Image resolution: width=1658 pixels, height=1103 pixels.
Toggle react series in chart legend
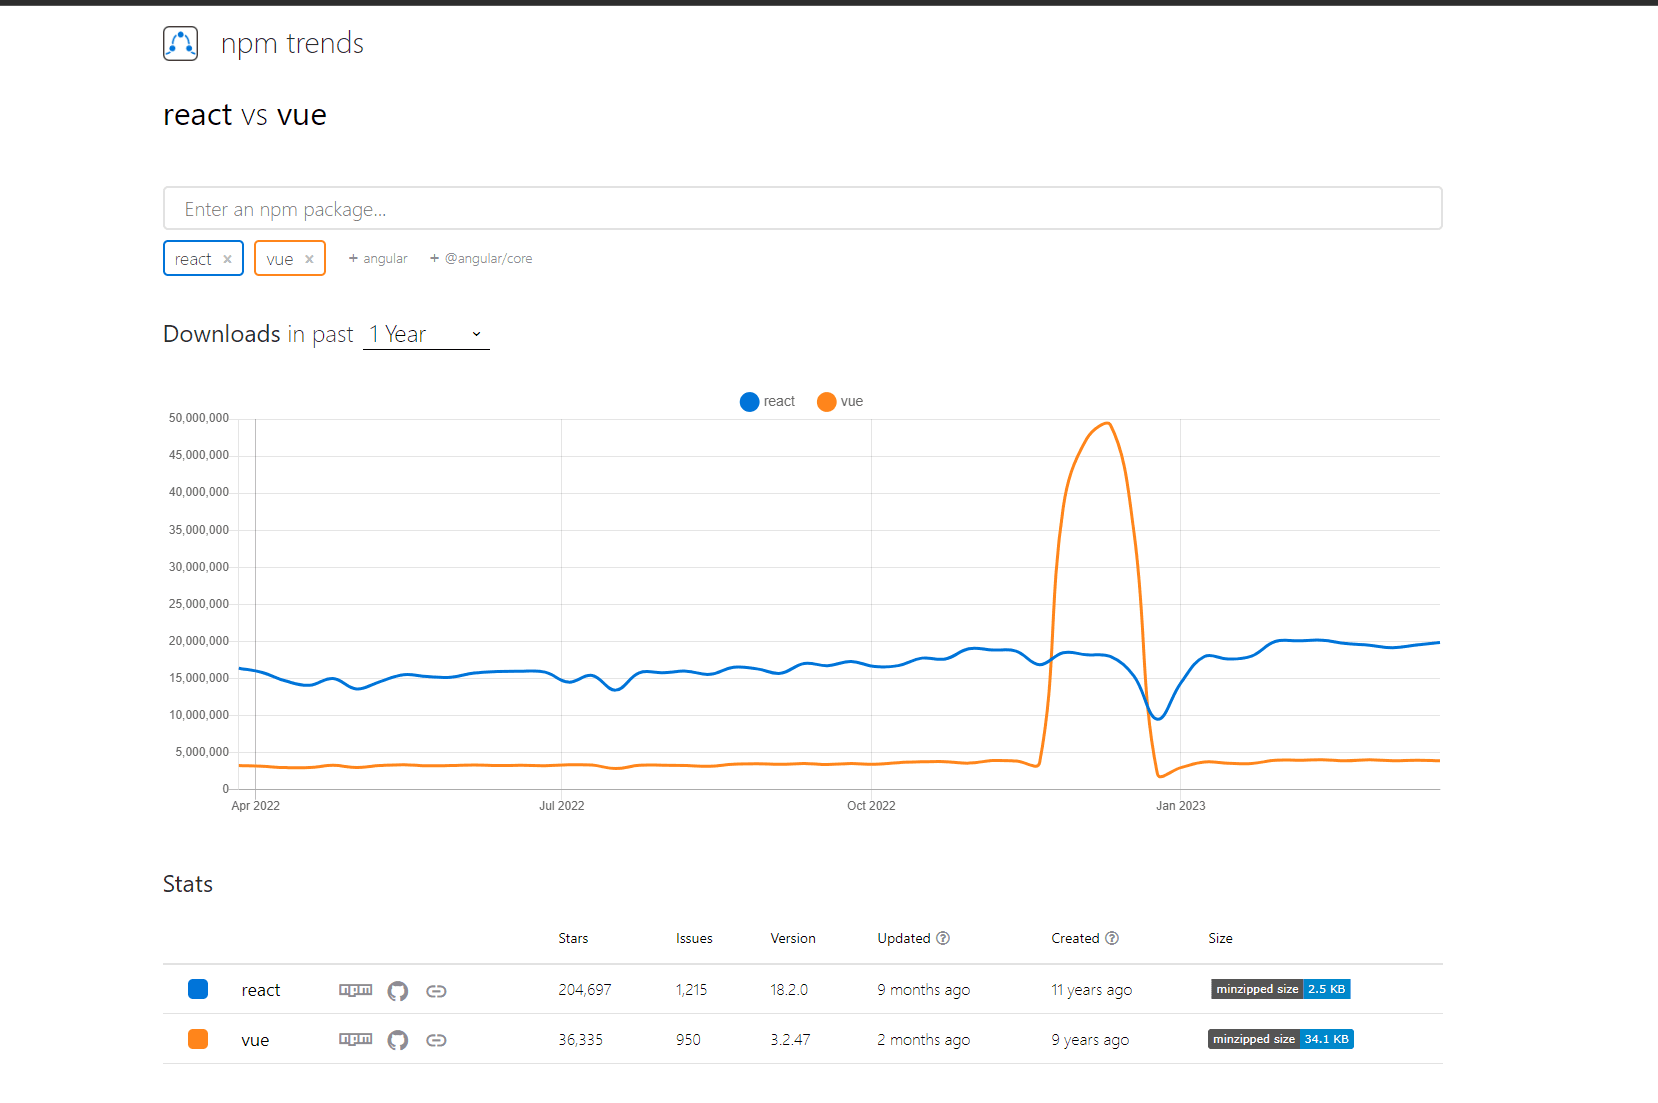coord(767,402)
